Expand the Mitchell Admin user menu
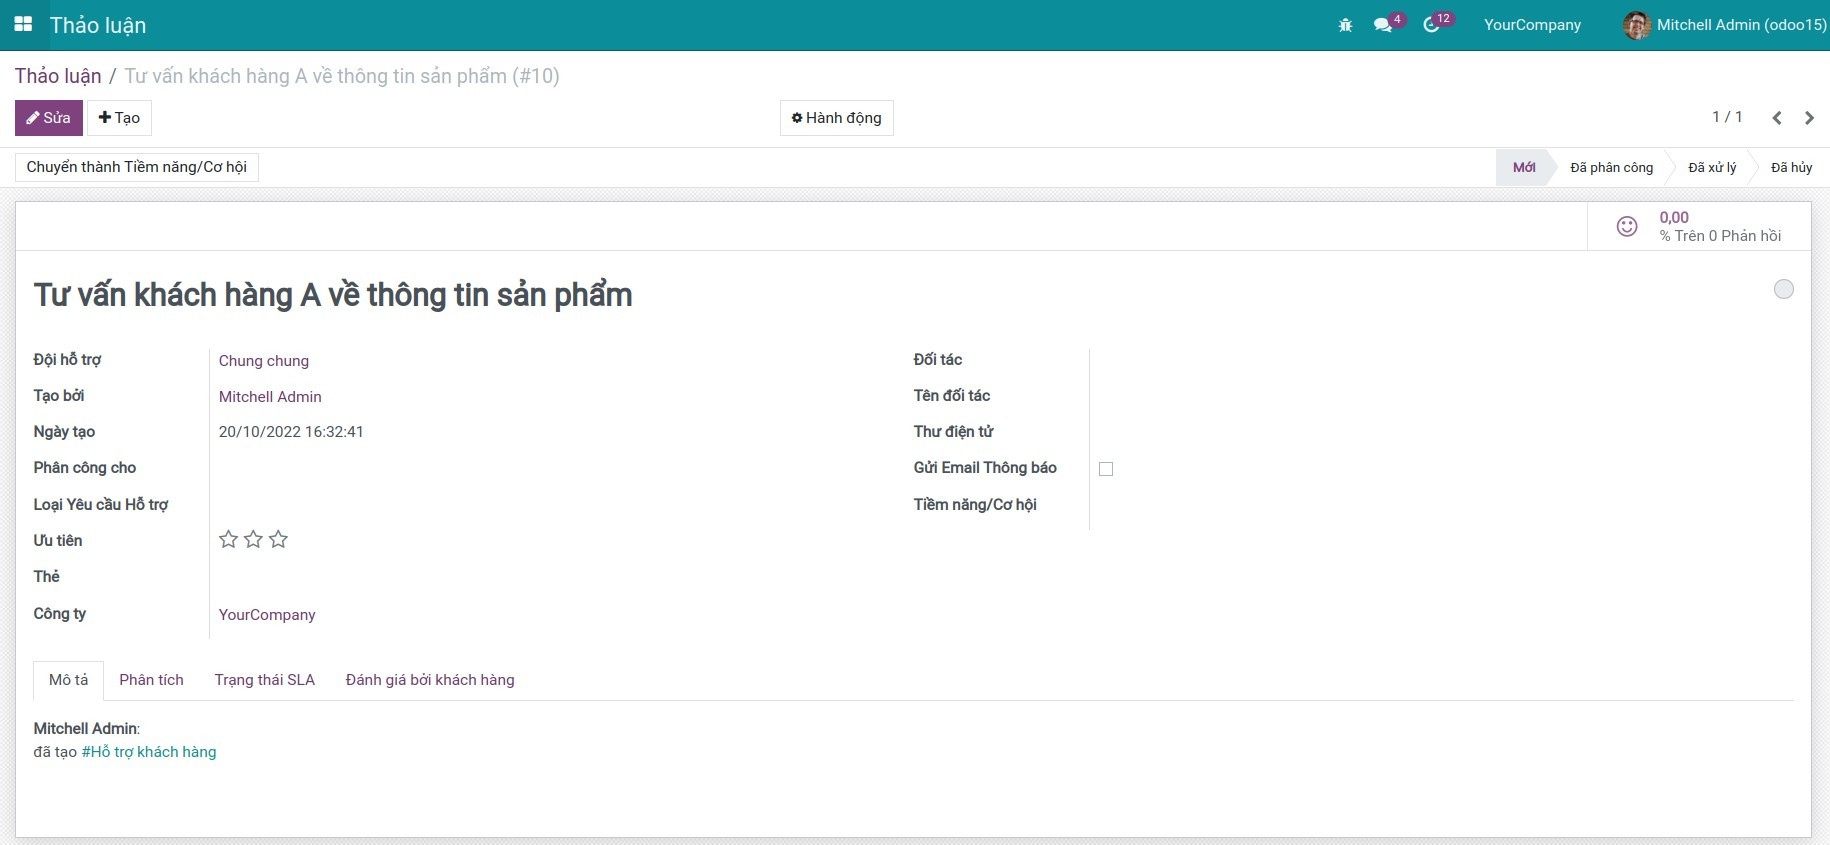The width and height of the screenshot is (1830, 845). pyautogui.click(x=1740, y=25)
